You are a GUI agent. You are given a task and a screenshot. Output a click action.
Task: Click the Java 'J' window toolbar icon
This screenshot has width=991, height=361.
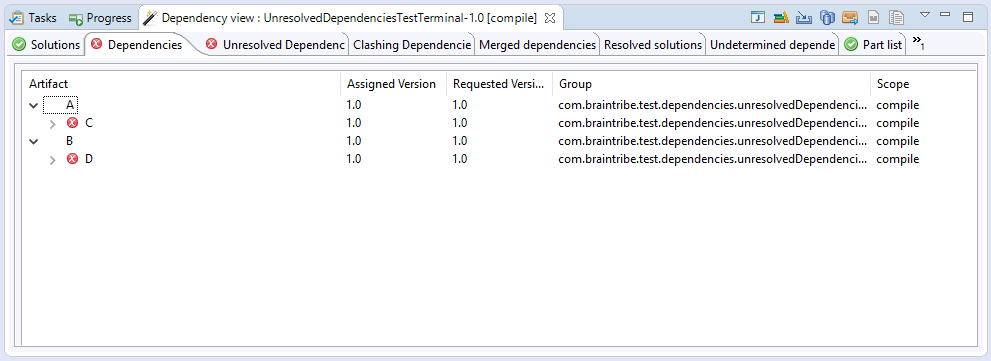pos(758,18)
